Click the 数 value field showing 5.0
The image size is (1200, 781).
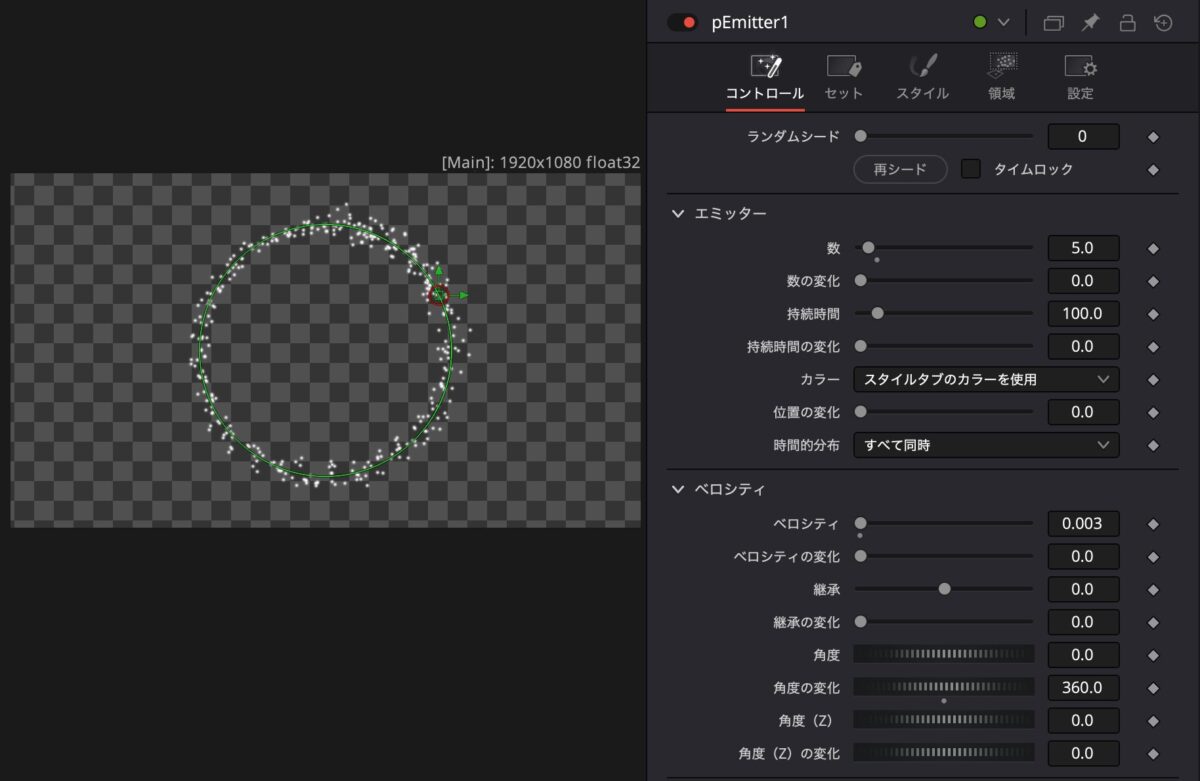1083,248
